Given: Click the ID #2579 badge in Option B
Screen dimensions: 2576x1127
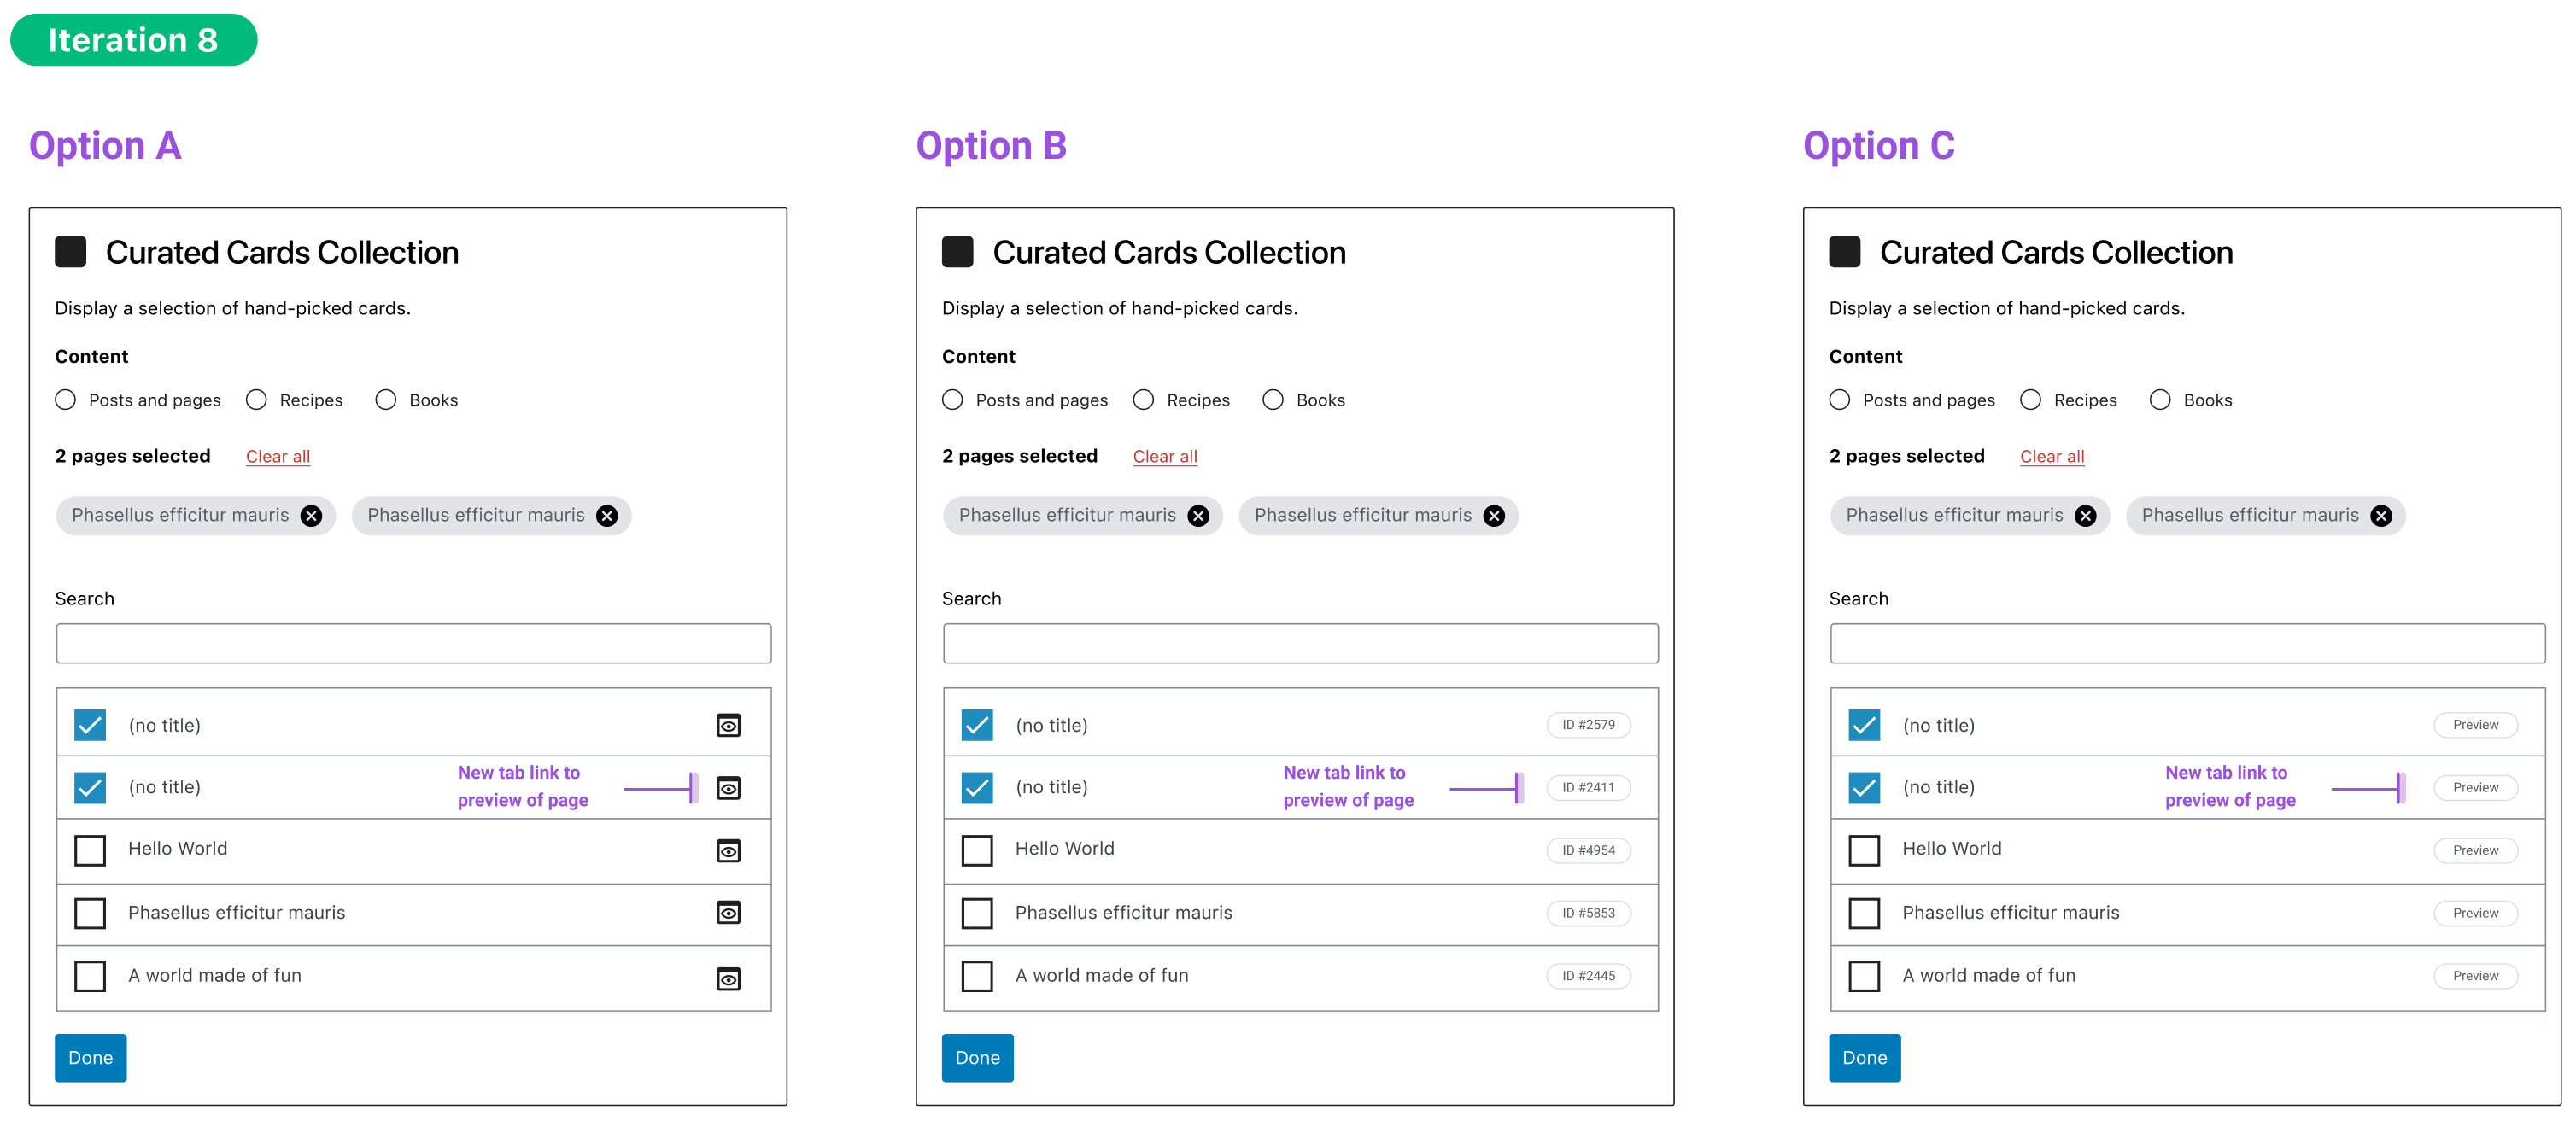Looking at the screenshot, I should pyautogui.click(x=1589, y=725).
